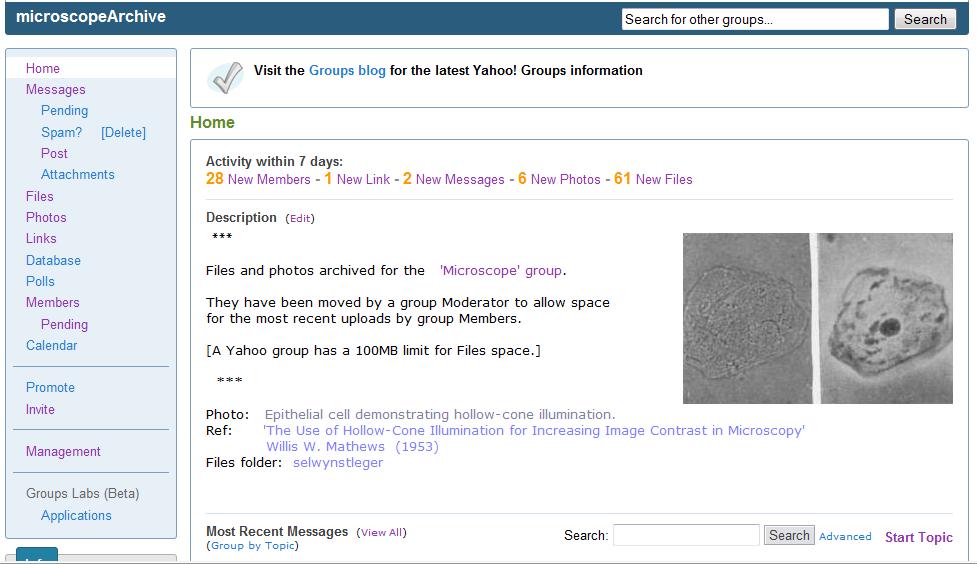Screen dimensions: 977x564
Task: Click the checkmark icon beside Groups blog notice
Action: (x=225, y=77)
